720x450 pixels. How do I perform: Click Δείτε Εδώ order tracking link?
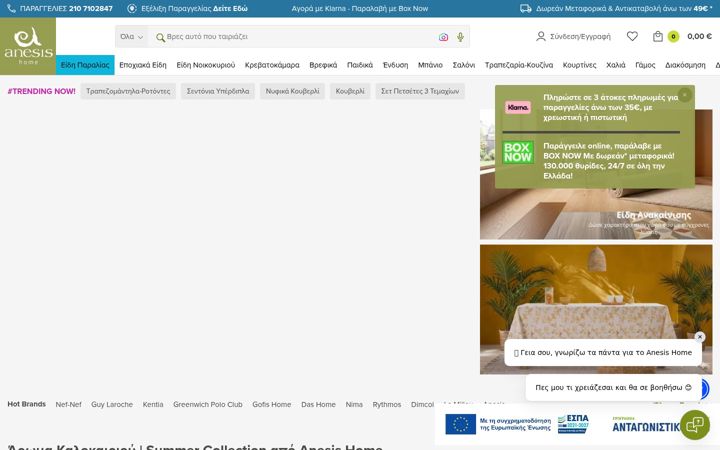(230, 8)
